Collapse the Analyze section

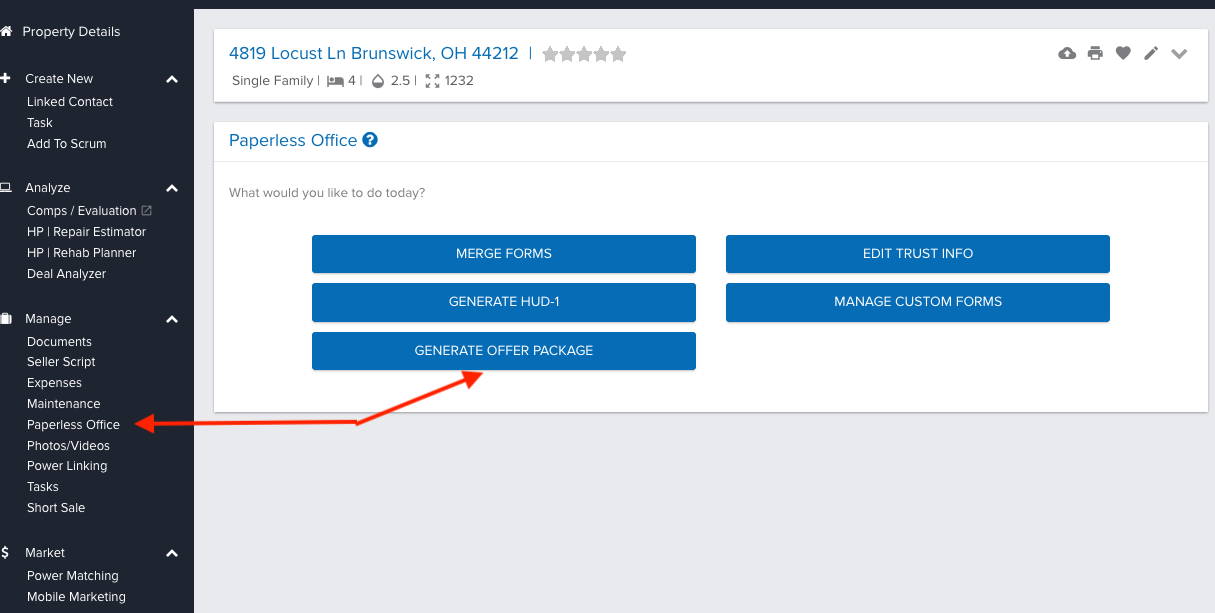[x=172, y=188]
